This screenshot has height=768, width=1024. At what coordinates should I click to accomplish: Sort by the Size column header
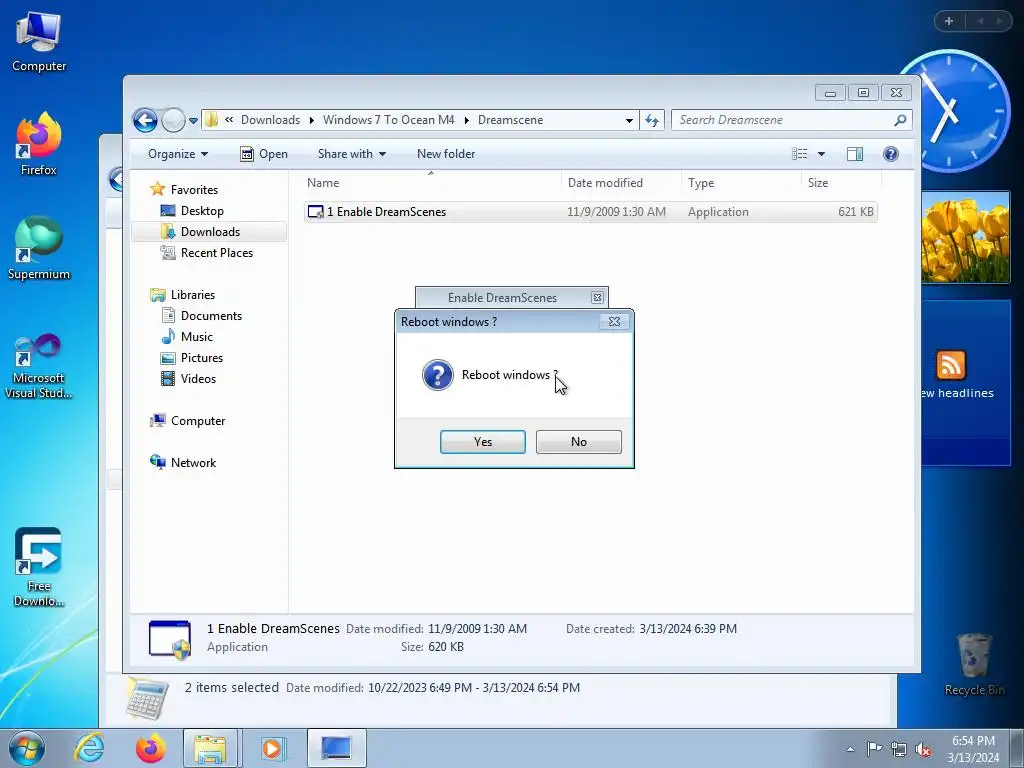coord(841,183)
